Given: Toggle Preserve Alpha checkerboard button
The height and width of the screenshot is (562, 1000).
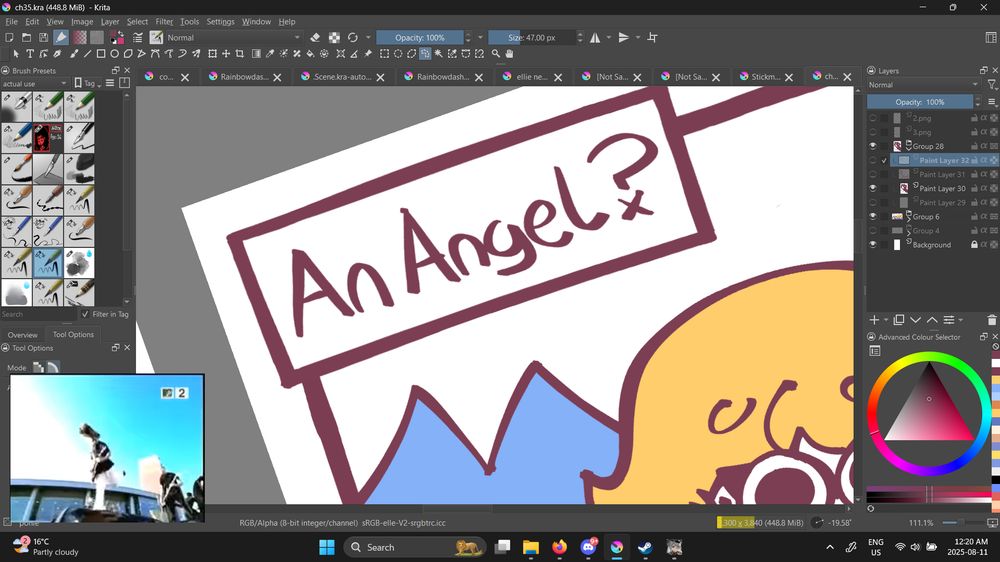Looking at the screenshot, I should (x=334, y=38).
